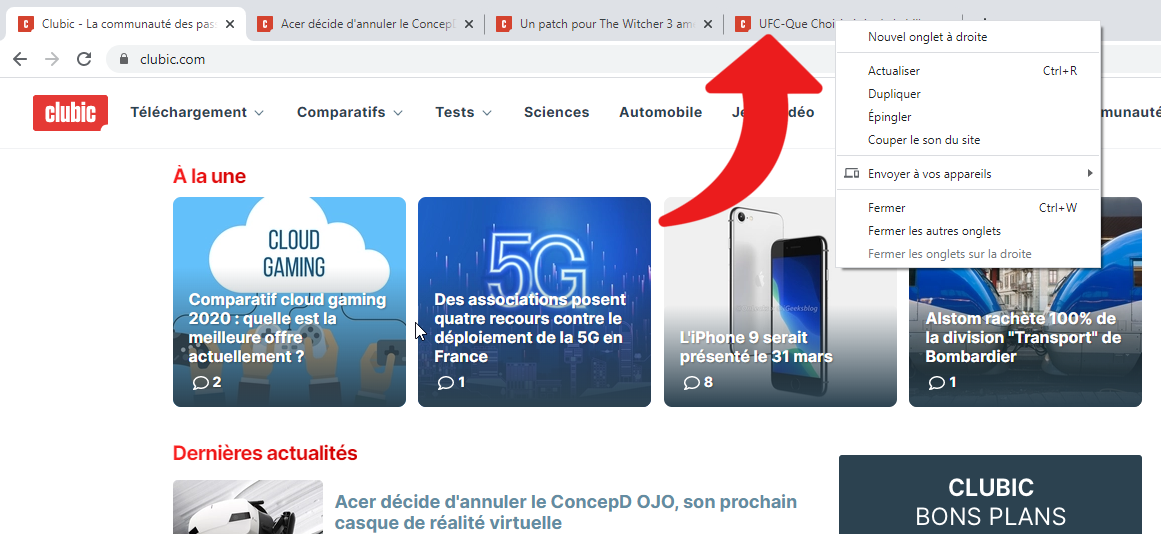
Task: Reload the page with the refresh icon
Action: click(84, 59)
